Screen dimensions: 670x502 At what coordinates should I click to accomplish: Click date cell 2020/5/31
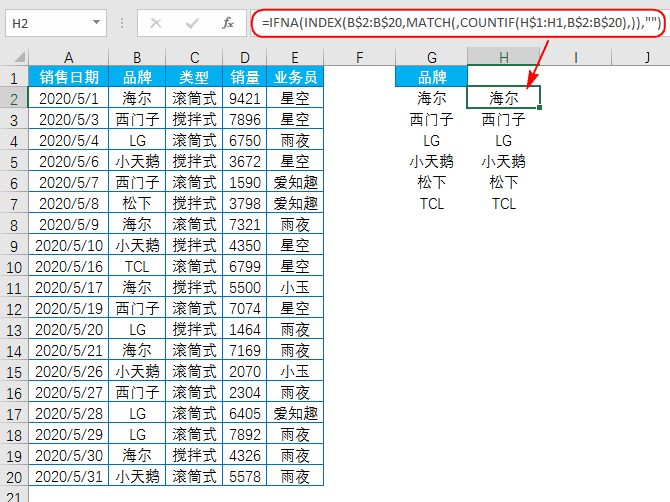[x=69, y=476]
